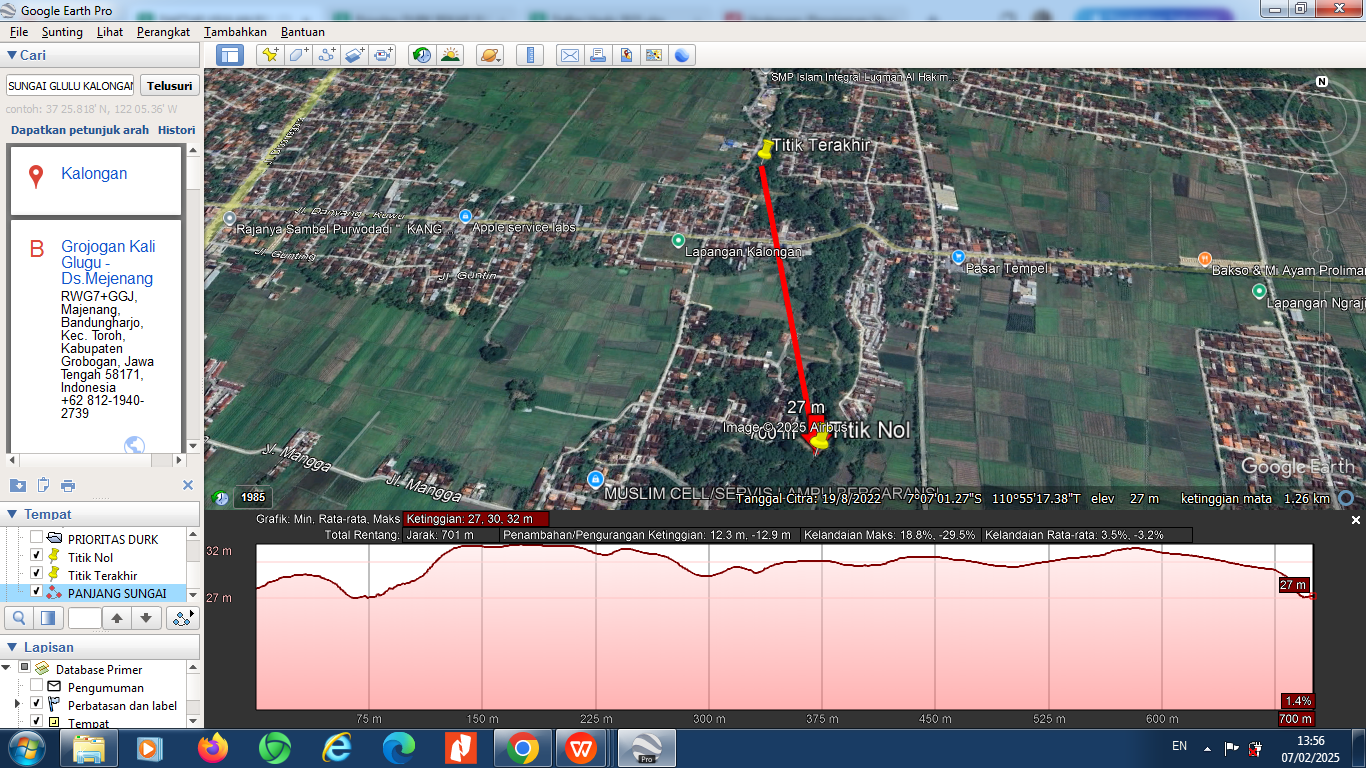
Task: Open the ruler measuring tool
Action: coord(530,55)
